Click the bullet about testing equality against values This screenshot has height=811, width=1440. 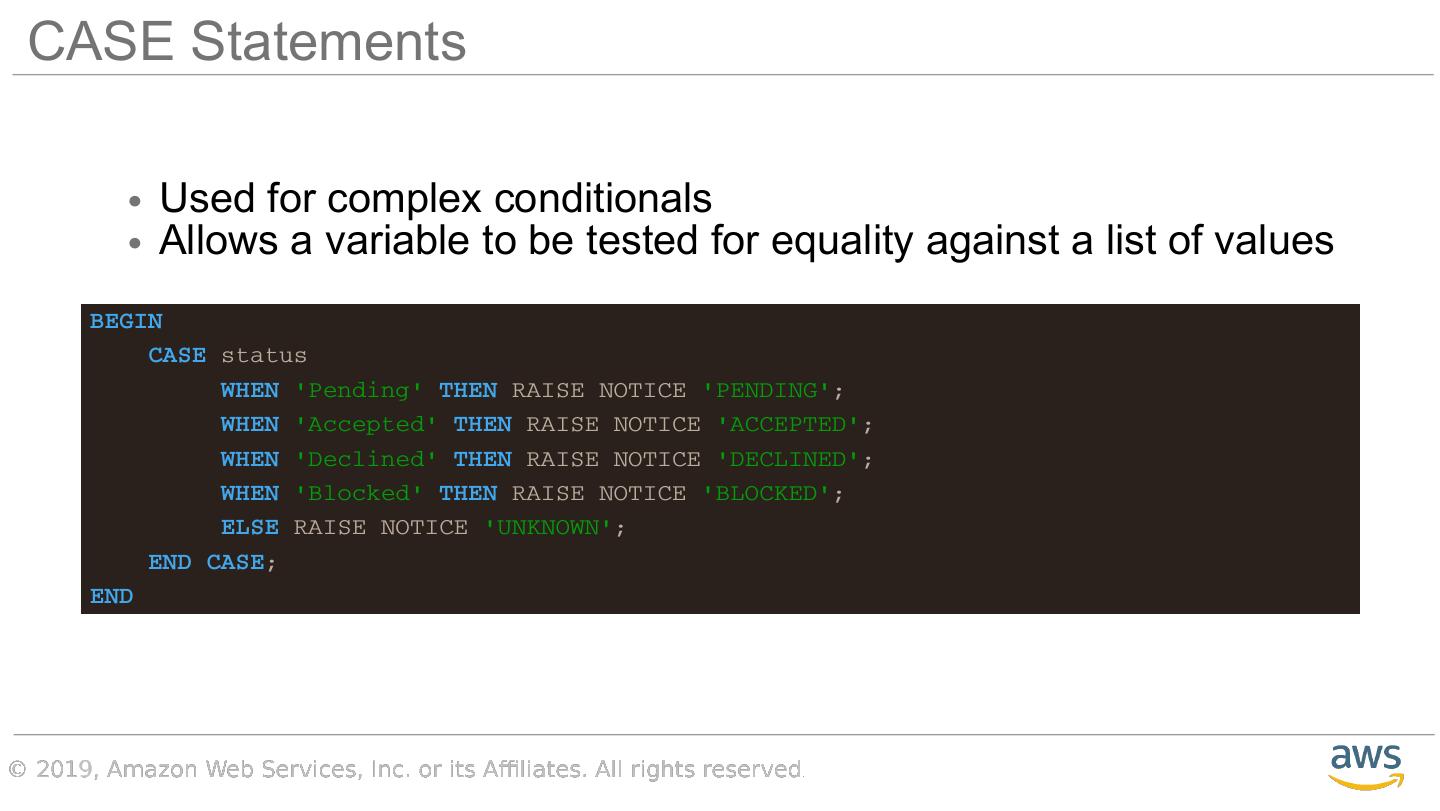pos(745,241)
